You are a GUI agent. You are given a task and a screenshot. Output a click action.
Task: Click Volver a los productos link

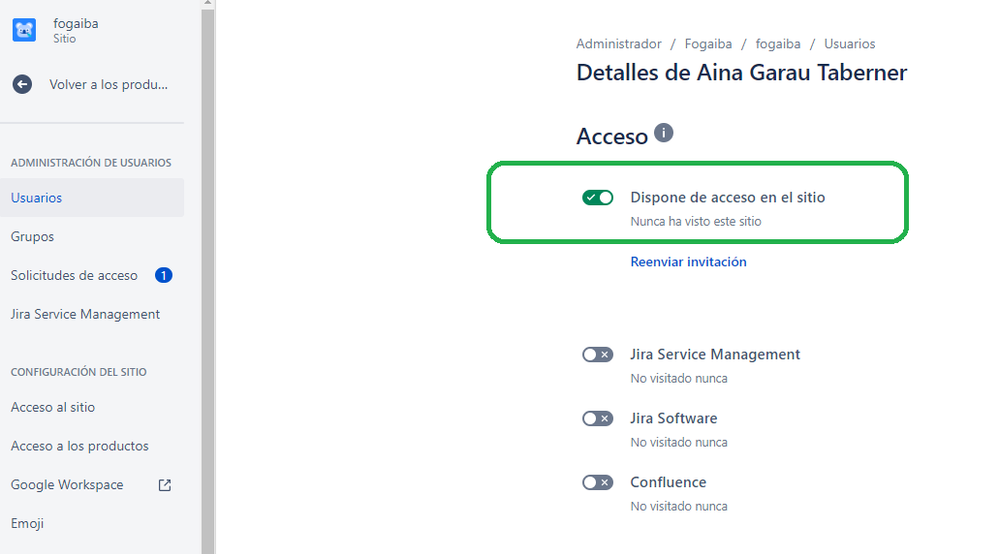pyautogui.click(x=108, y=84)
